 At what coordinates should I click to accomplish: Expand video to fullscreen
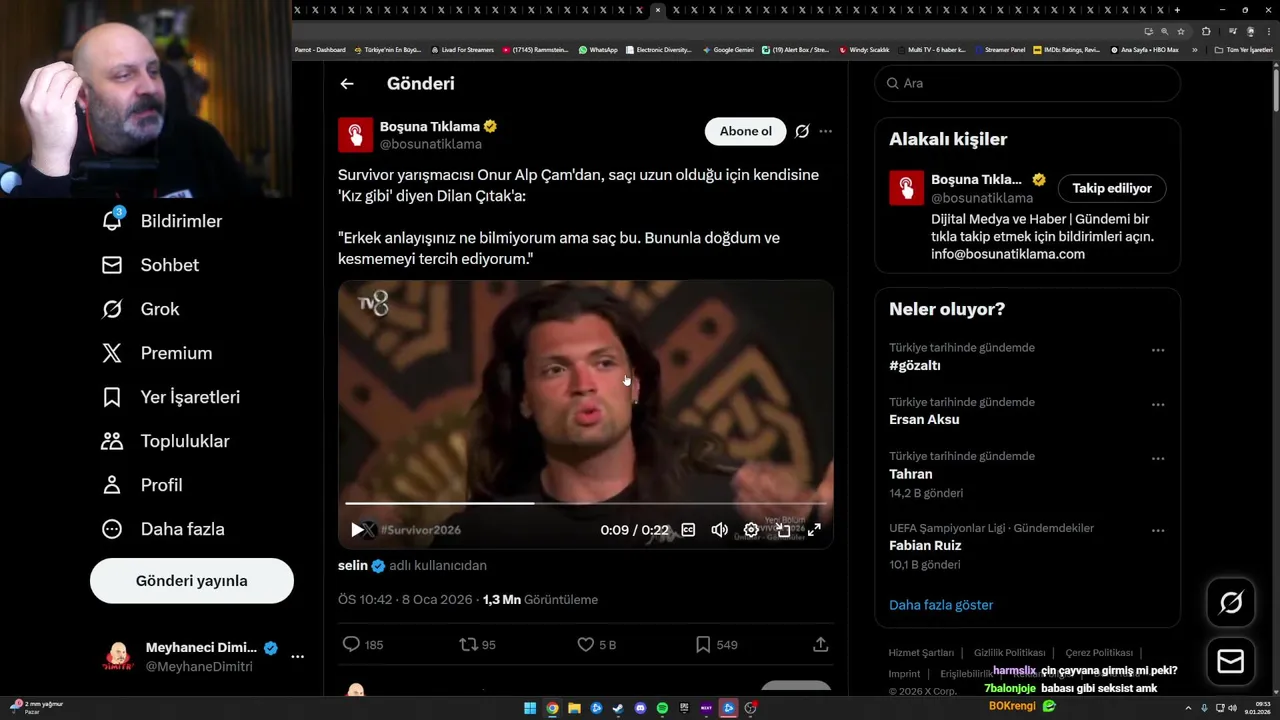[814, 530]
